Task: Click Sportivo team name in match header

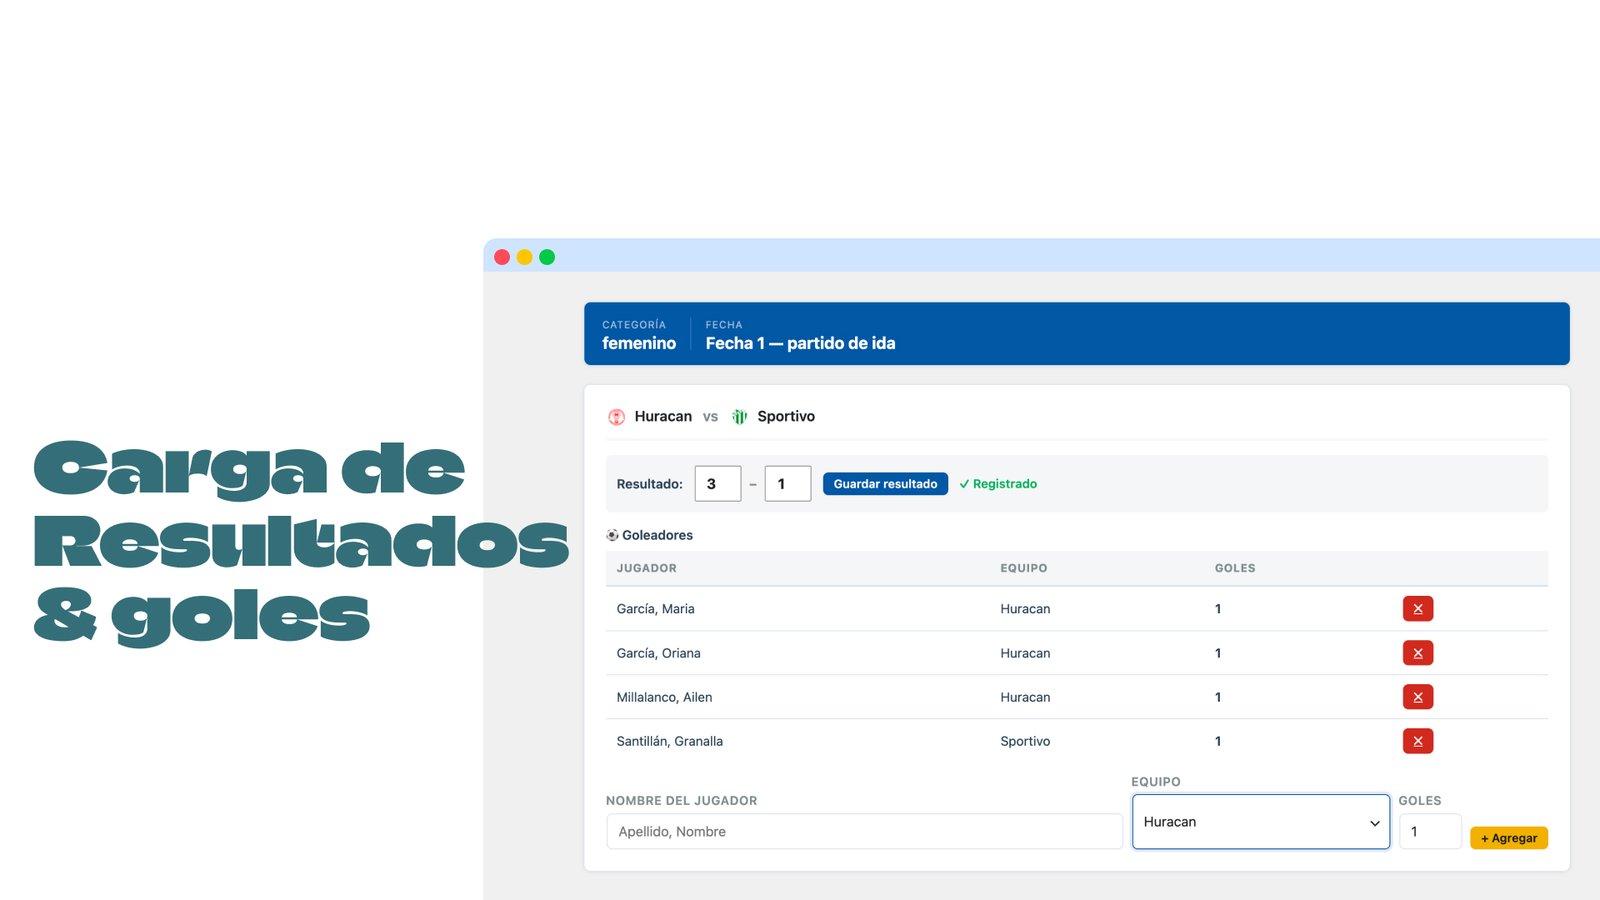Action: point(786,417)
